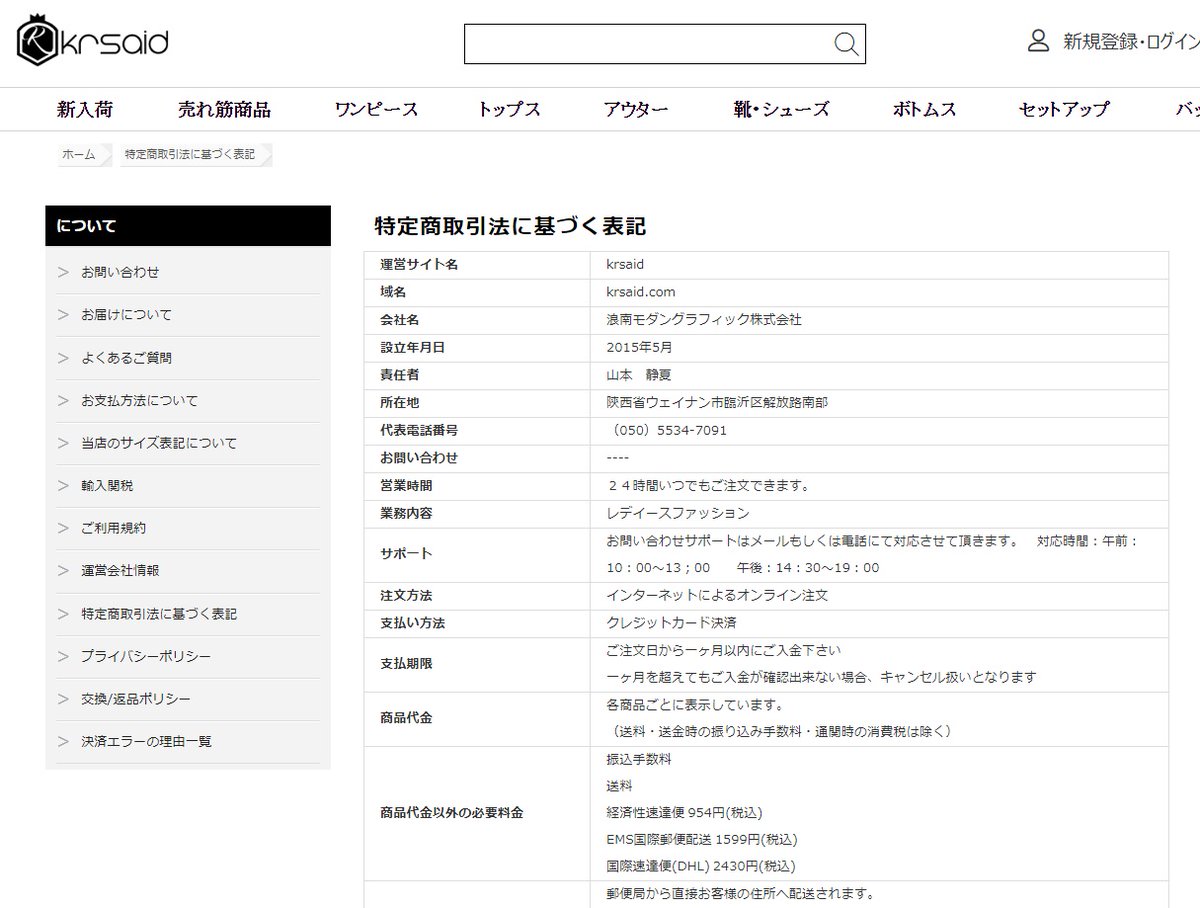Image resolution: width=1200 pixels, height=908 pixels.
Task: Open the ボトムス menu
Action: click(x=924, y=109)
